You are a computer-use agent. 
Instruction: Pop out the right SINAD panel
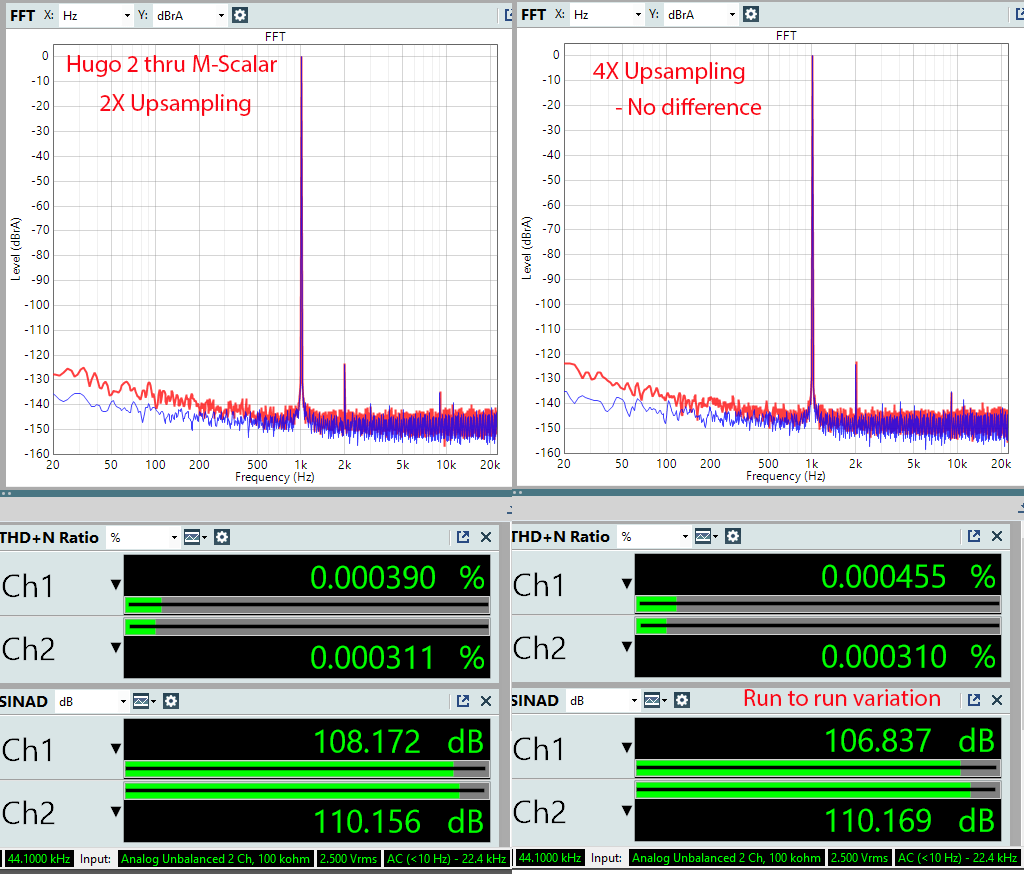tap(974, 700)
